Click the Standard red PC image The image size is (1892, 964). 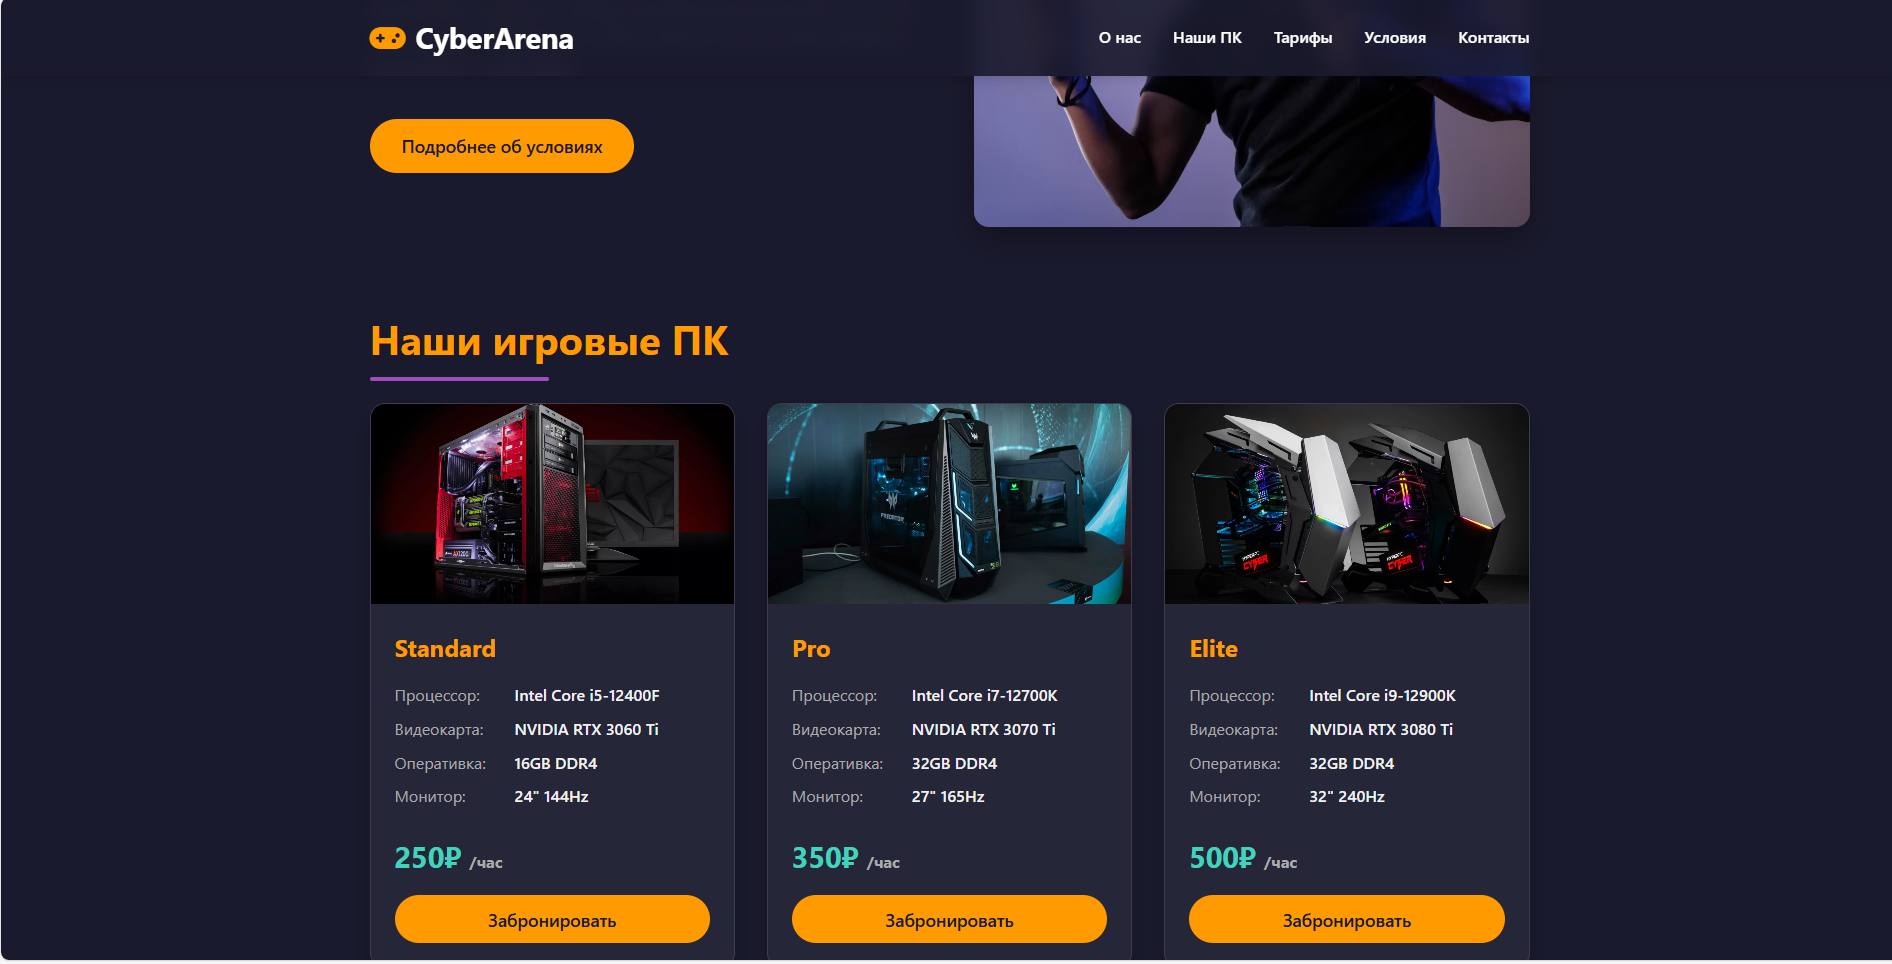(x=552, y=504)
